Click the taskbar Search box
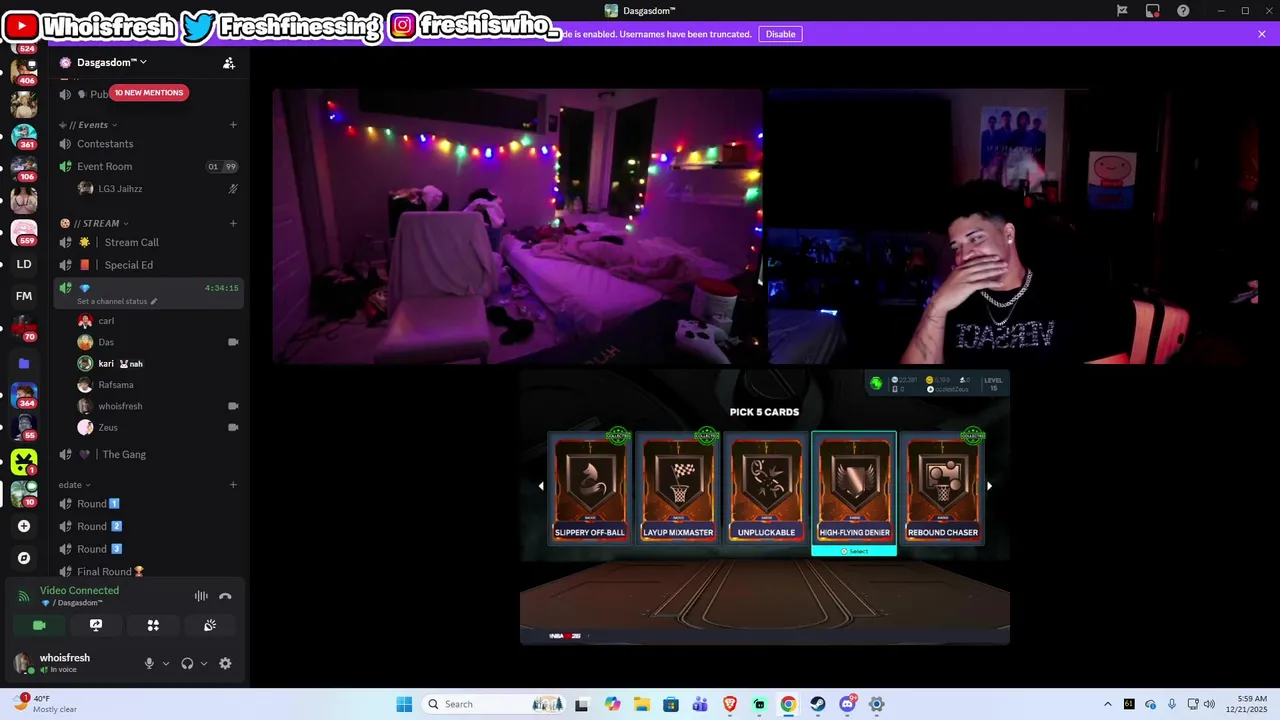This screenshot has width=1280, height=720. pos(492,704)
